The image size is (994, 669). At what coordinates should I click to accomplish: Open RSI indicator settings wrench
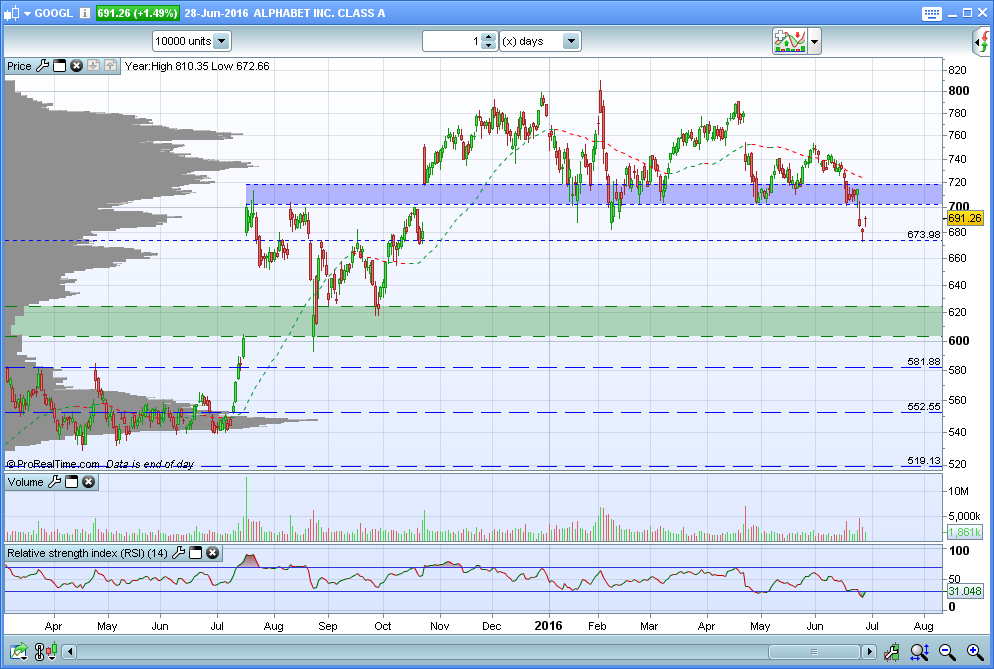pyautogui.click(x=178, y=553)
